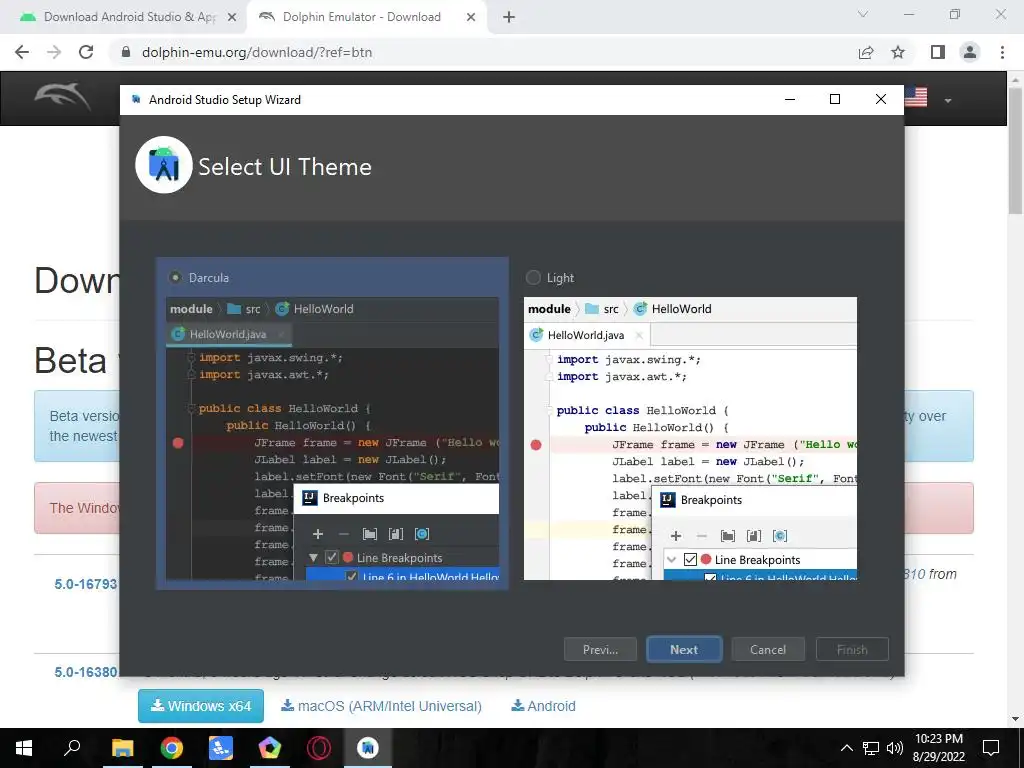The image size is (1024, 768).
Task: Open File Explorer from taskbar
Action: [122, 748]
